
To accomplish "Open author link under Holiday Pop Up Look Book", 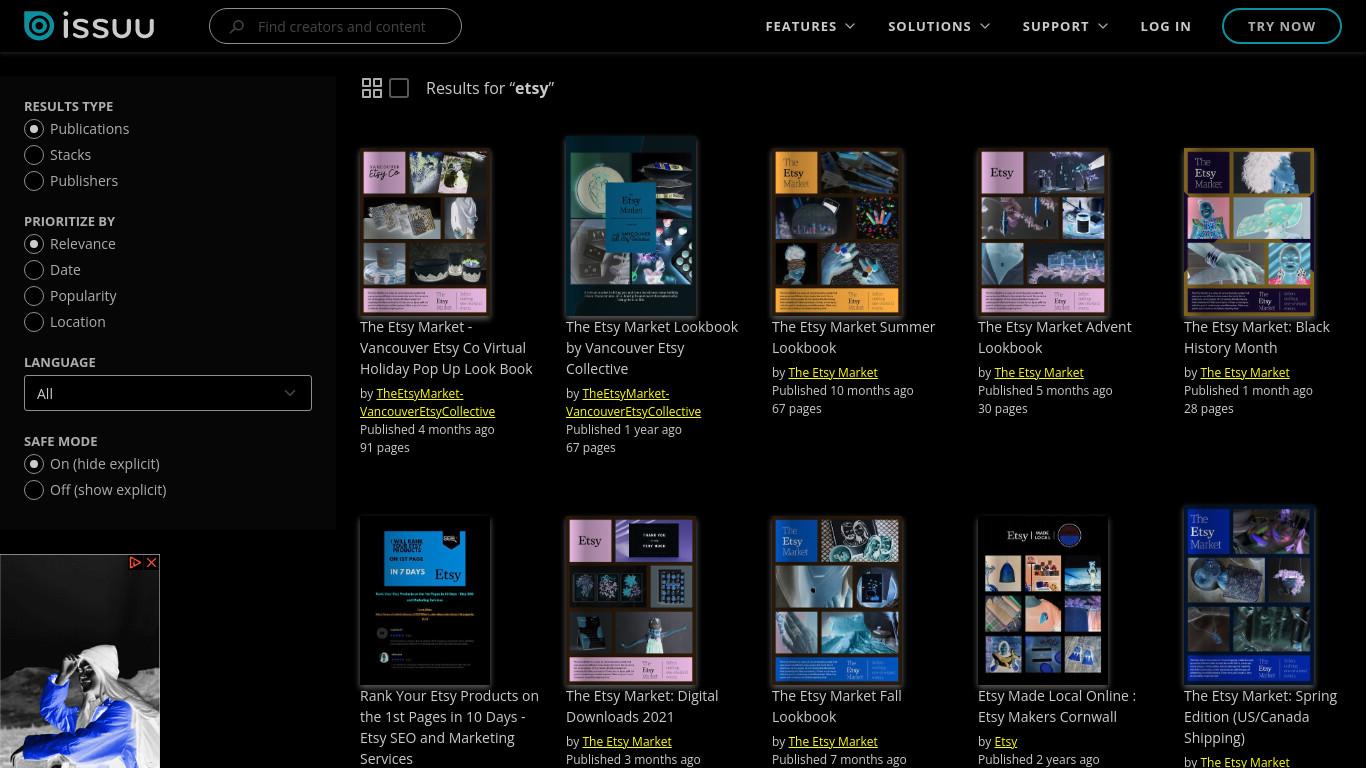I will point(427,402).
